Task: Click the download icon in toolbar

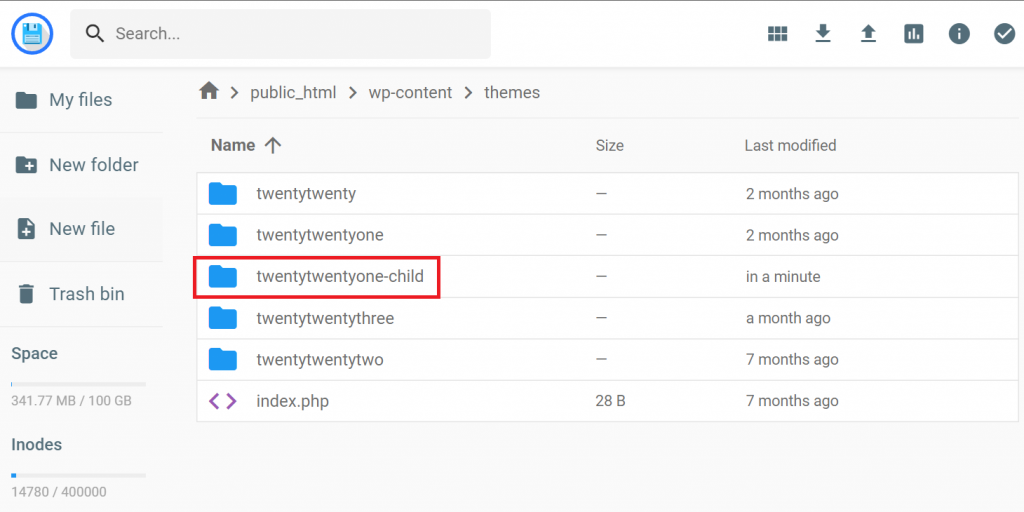Action: click(x=823, y=34)
